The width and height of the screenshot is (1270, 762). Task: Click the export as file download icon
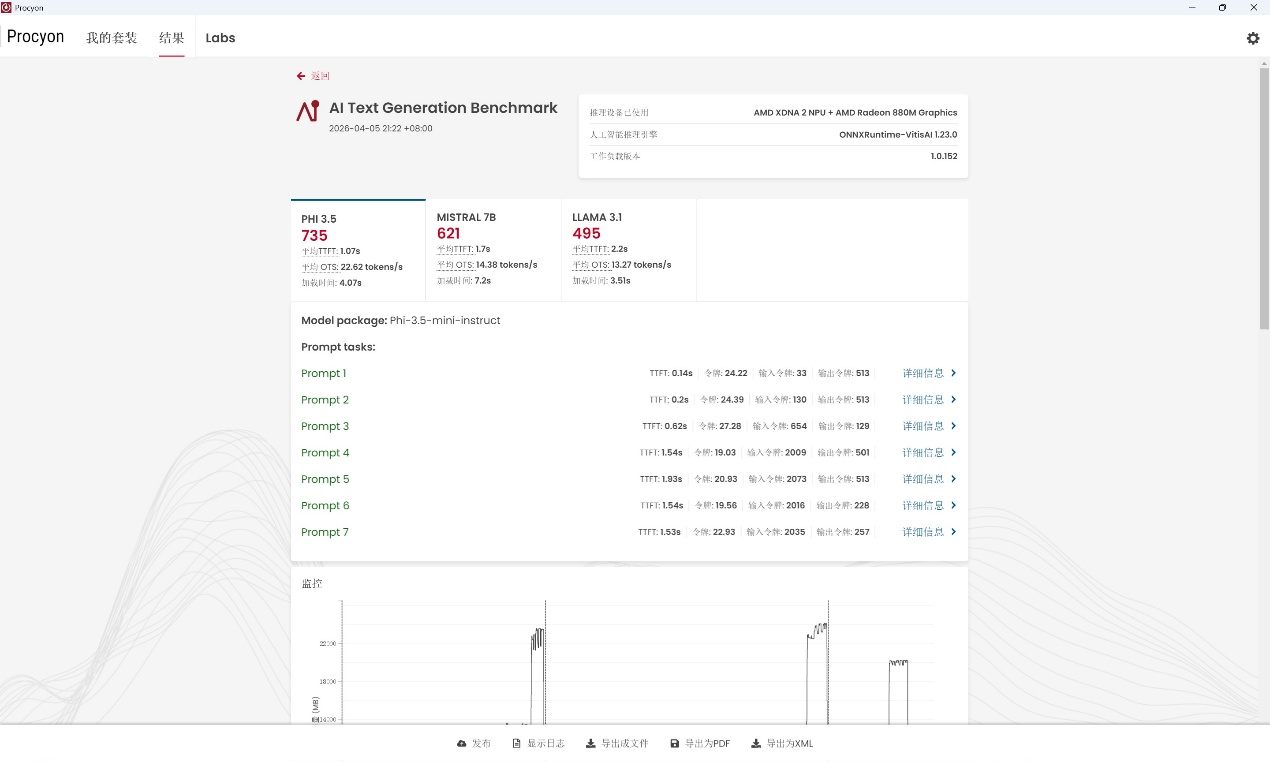tap(591, 744)
